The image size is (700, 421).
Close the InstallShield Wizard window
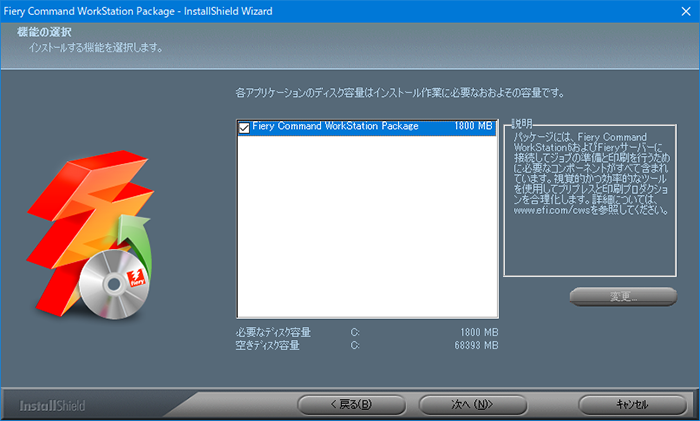(x=686, y=11)
